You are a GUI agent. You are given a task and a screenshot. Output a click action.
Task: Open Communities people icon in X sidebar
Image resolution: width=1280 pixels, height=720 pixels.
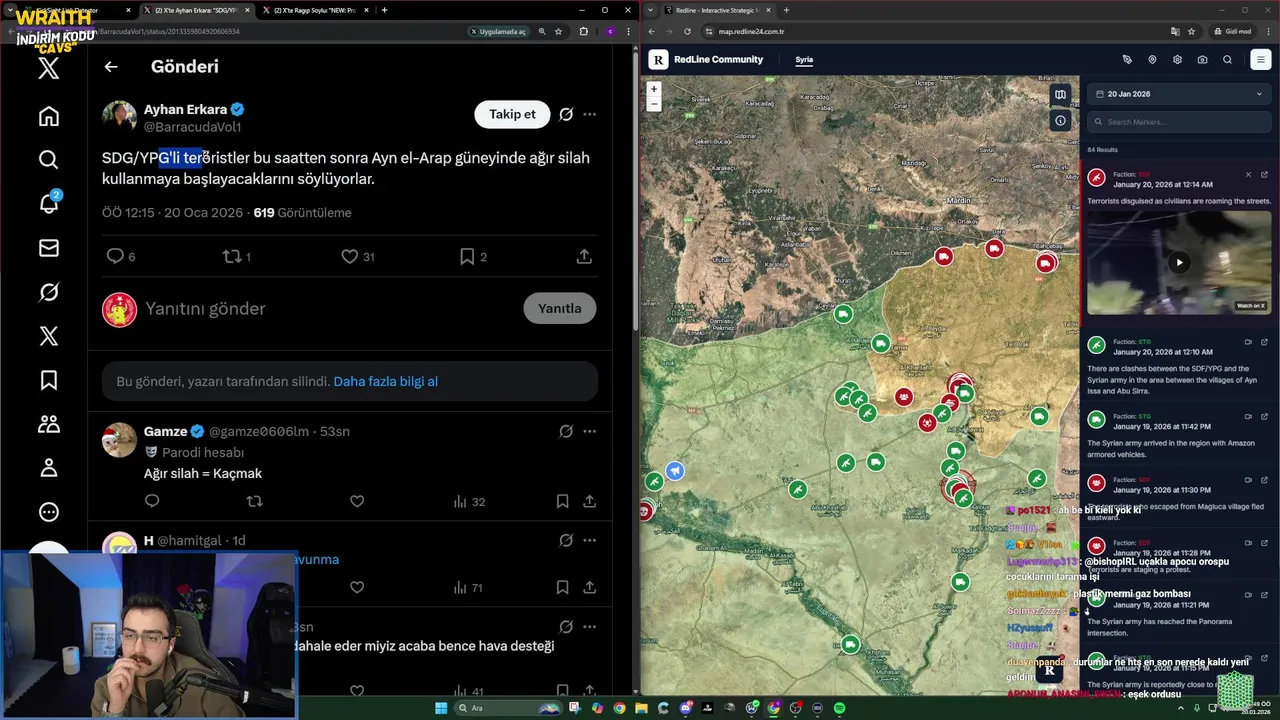coord(48,424)
